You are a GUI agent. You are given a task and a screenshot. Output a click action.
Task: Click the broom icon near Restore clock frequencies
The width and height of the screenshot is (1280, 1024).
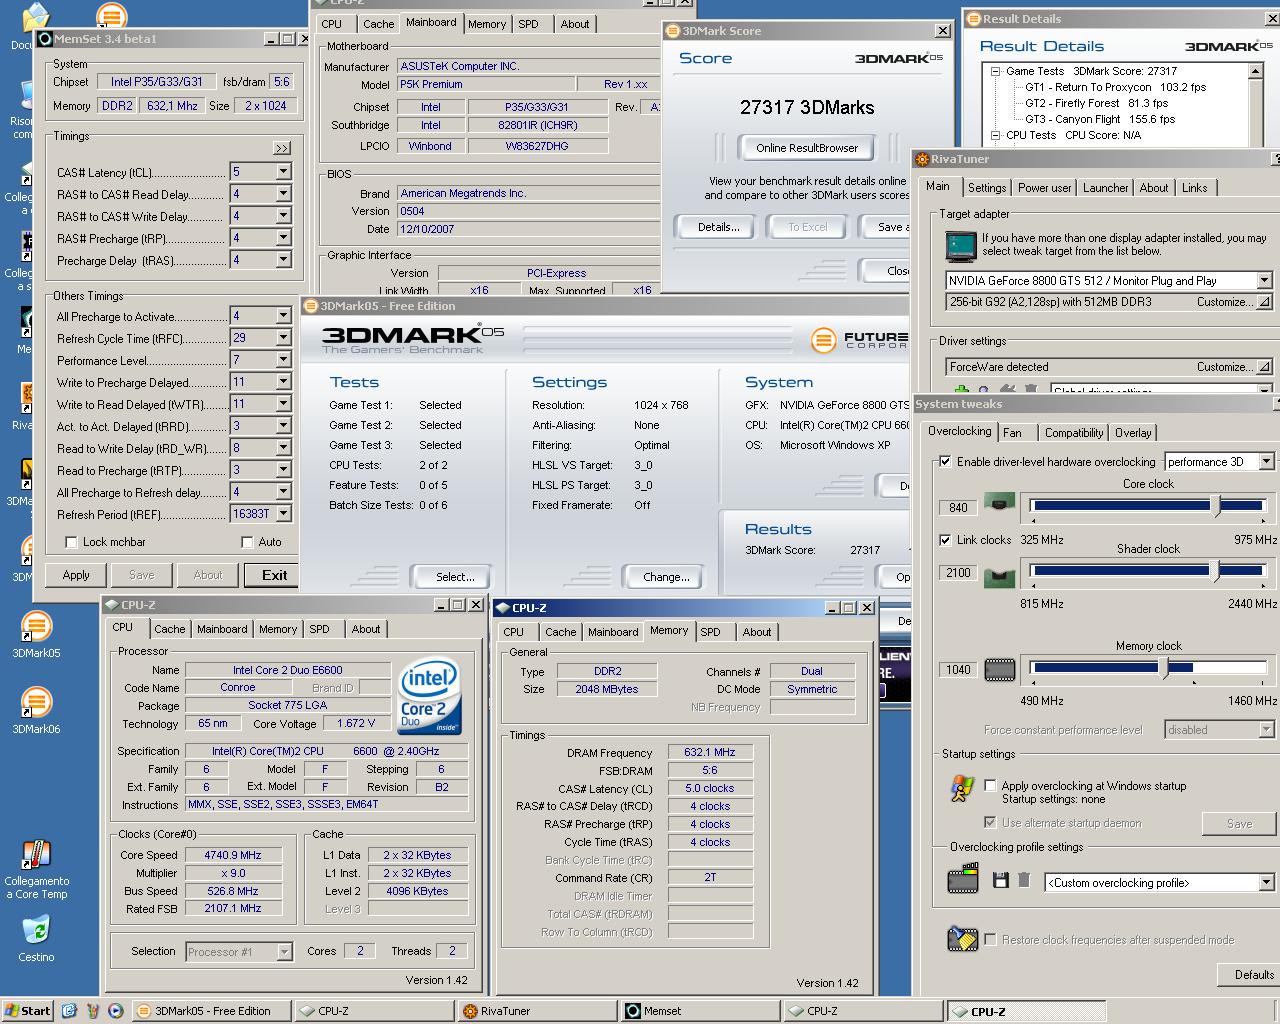[962, 939]
